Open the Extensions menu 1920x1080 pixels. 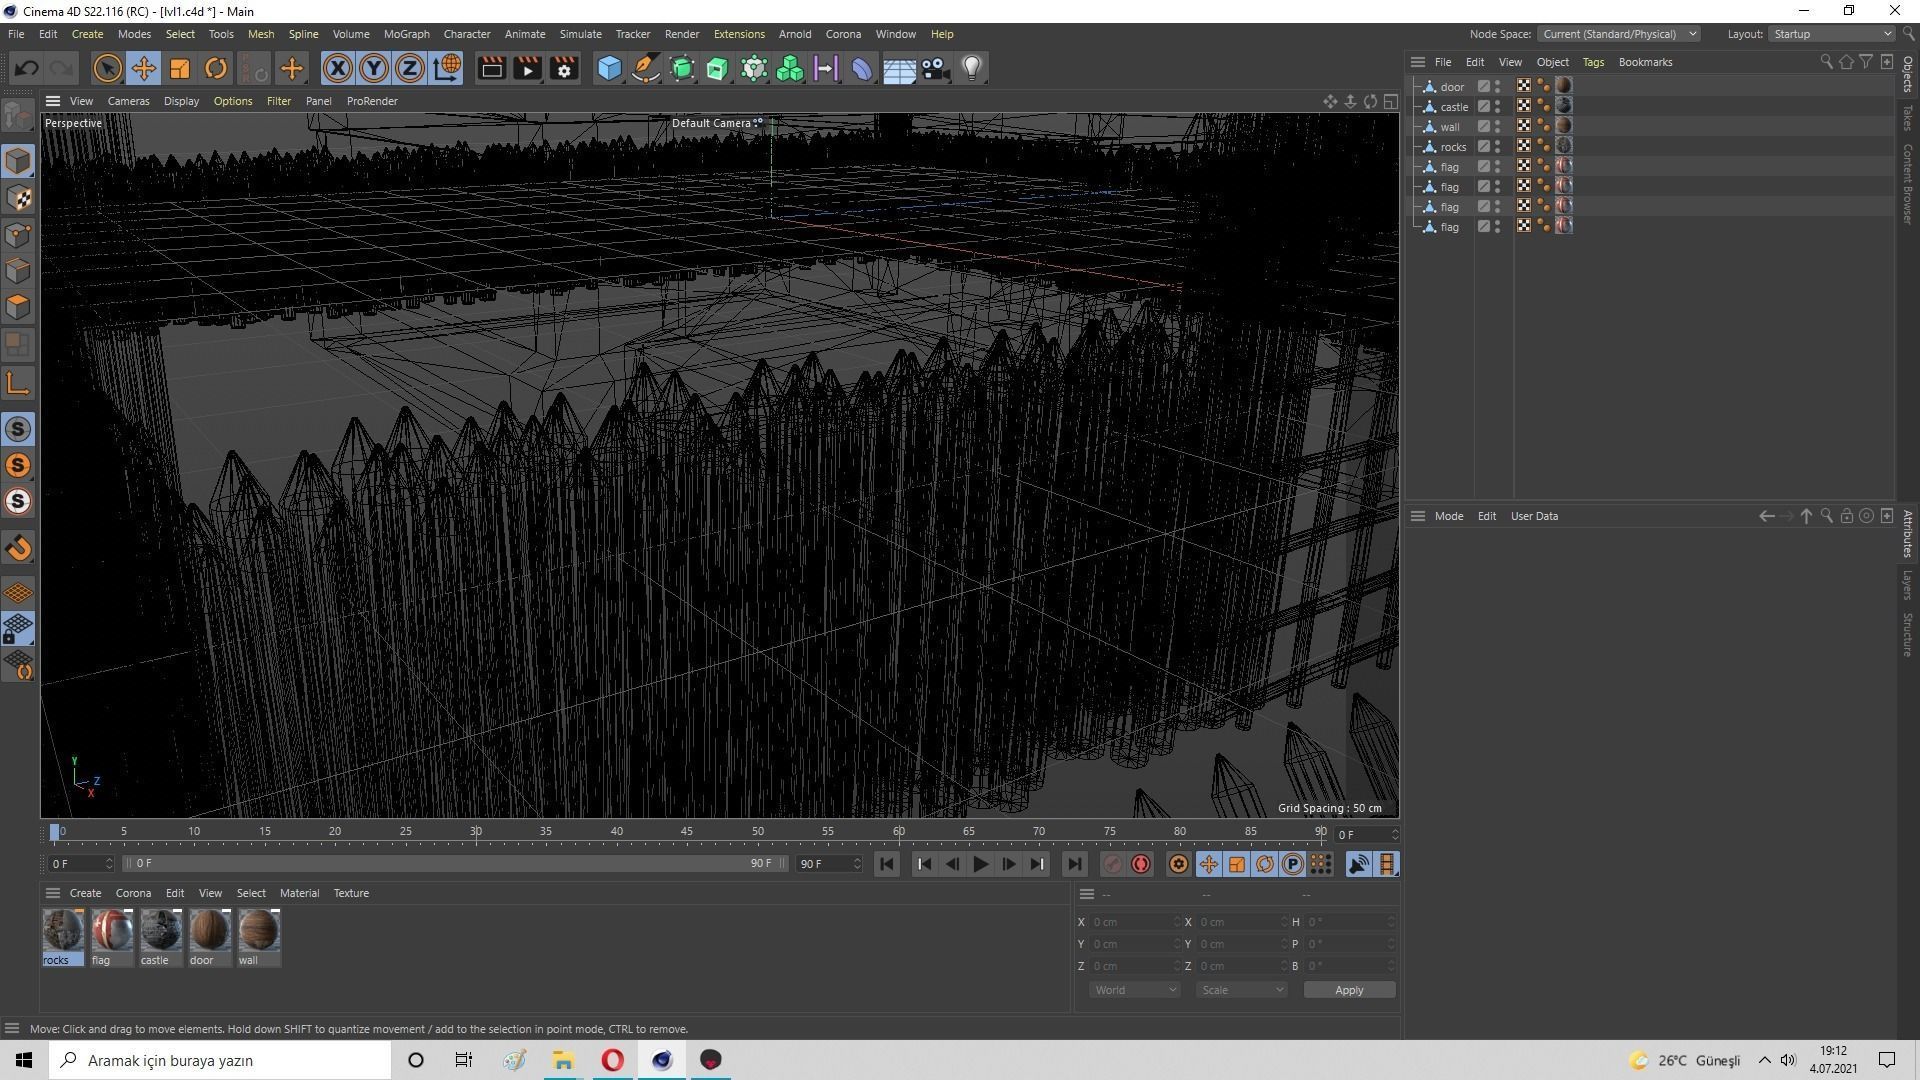tap(739, 34)
